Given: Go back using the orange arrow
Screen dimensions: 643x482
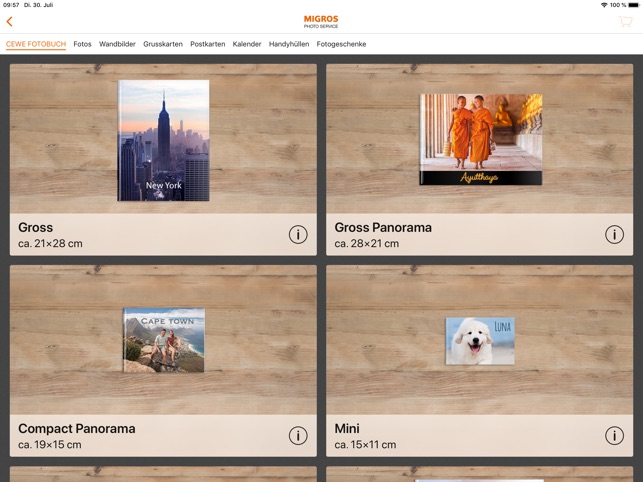Looking at the screenshot, I should pyautogui.click(x=9, y=21).
